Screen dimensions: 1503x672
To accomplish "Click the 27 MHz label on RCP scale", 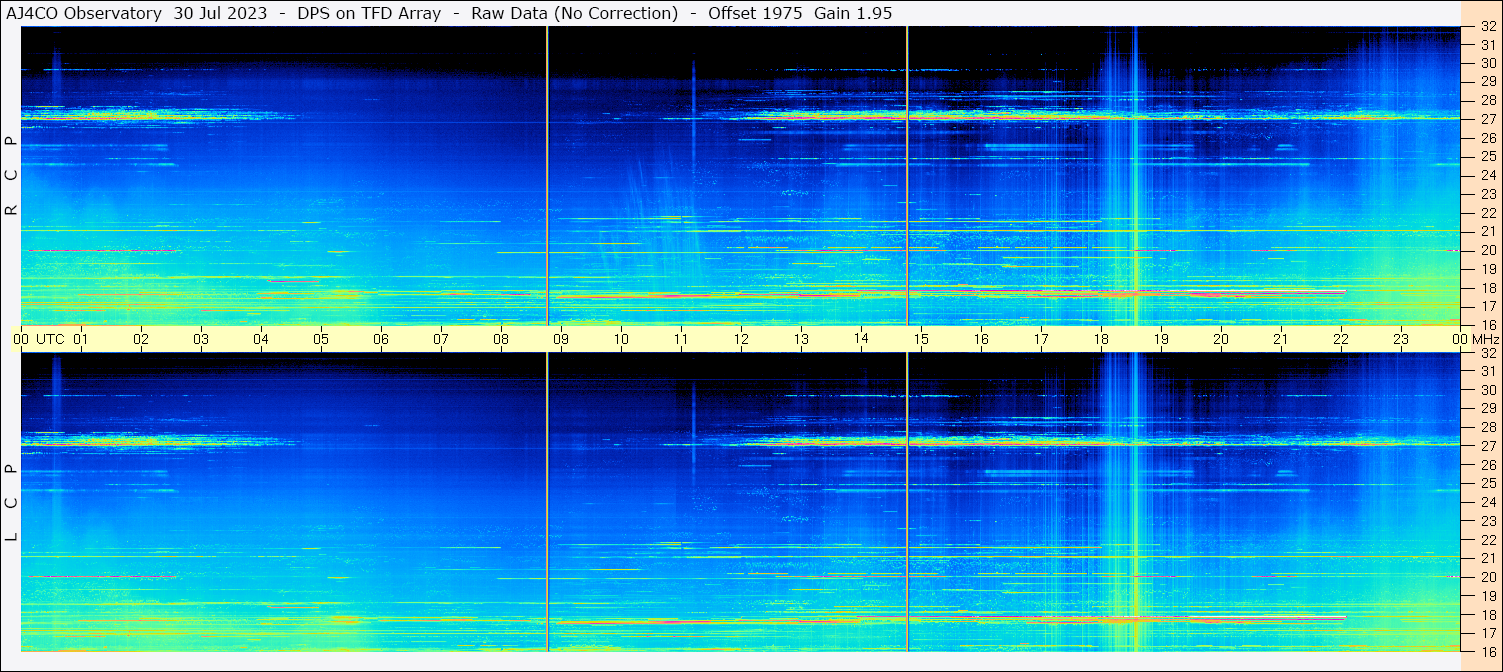I will 1487,119.
